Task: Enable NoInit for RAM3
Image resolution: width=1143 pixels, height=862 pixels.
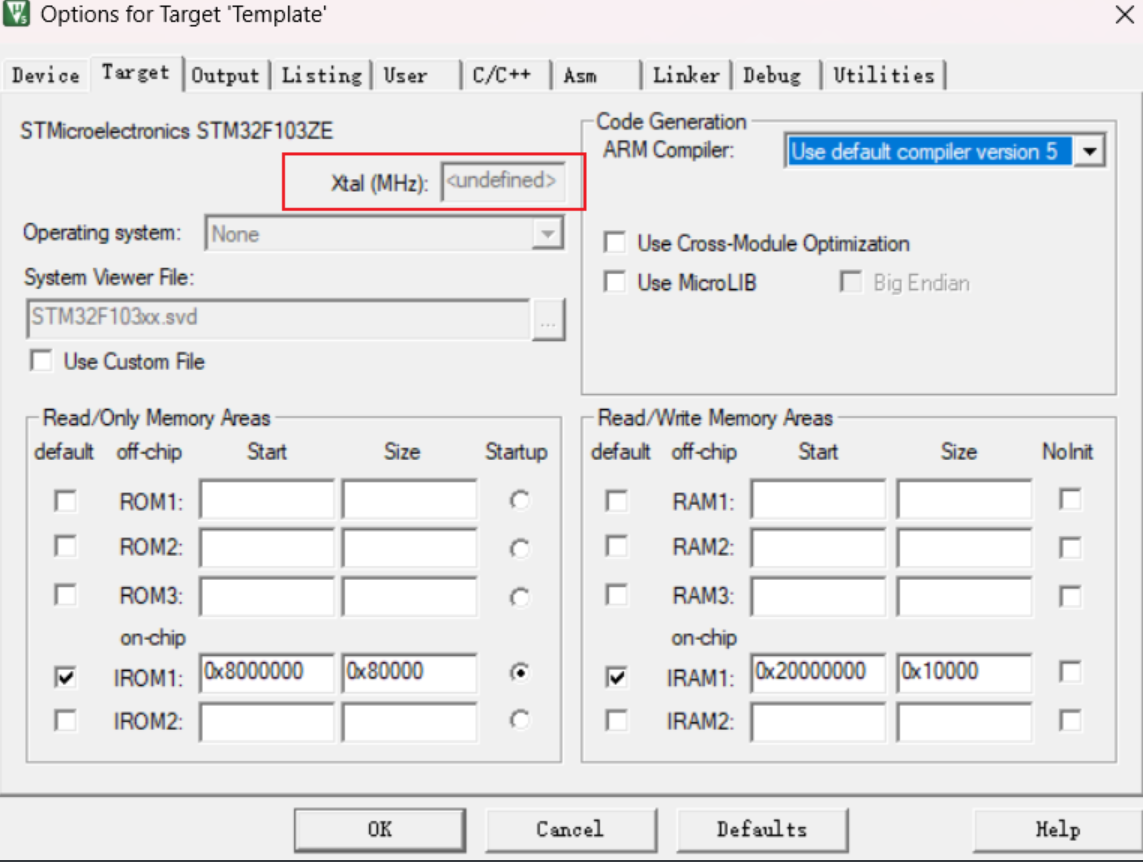Action: point(1070,597)
